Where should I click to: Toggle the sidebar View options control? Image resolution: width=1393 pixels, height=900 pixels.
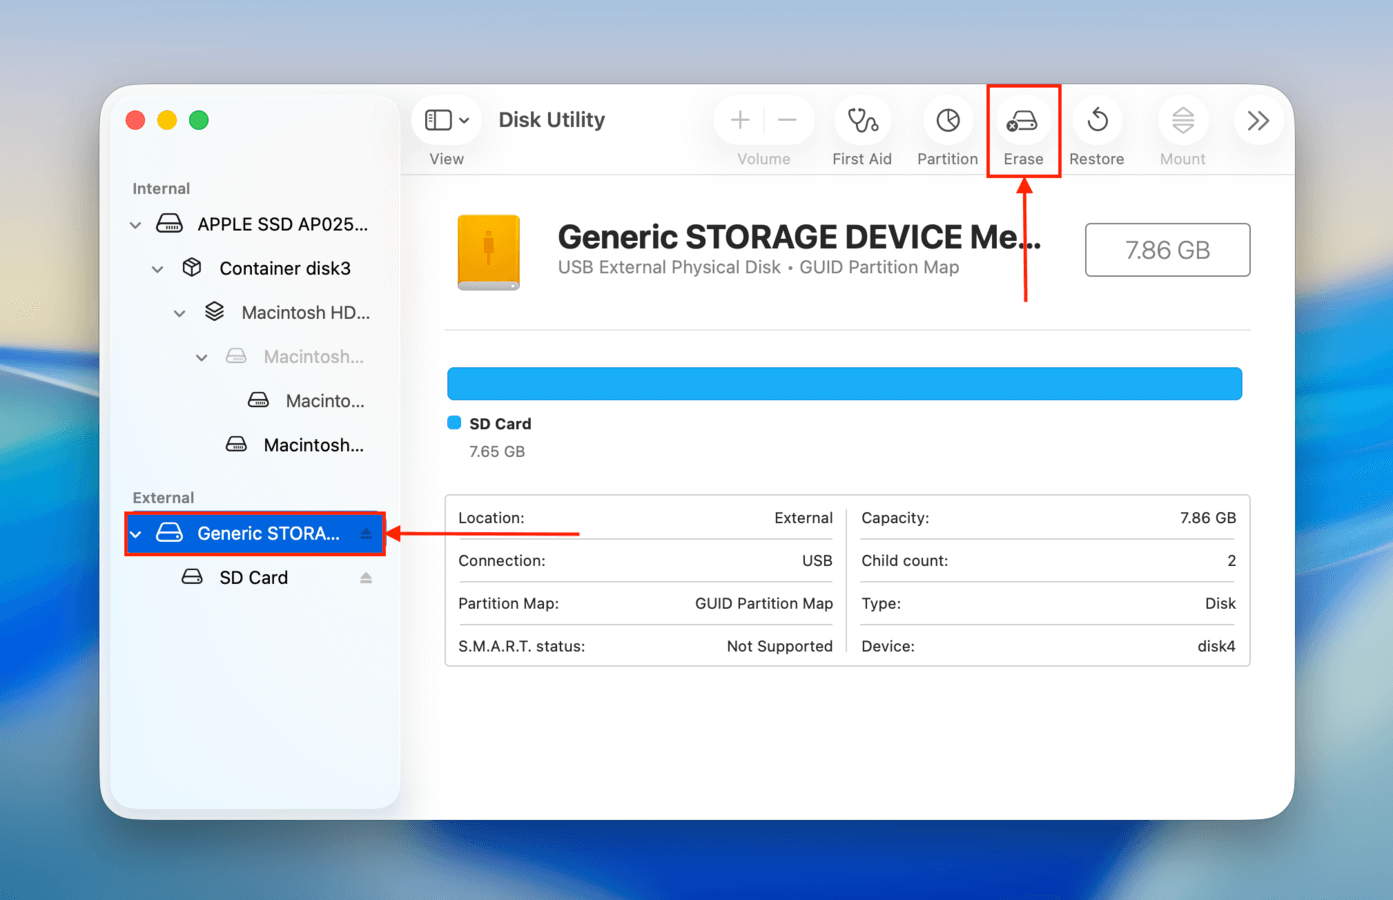point(438,119)
